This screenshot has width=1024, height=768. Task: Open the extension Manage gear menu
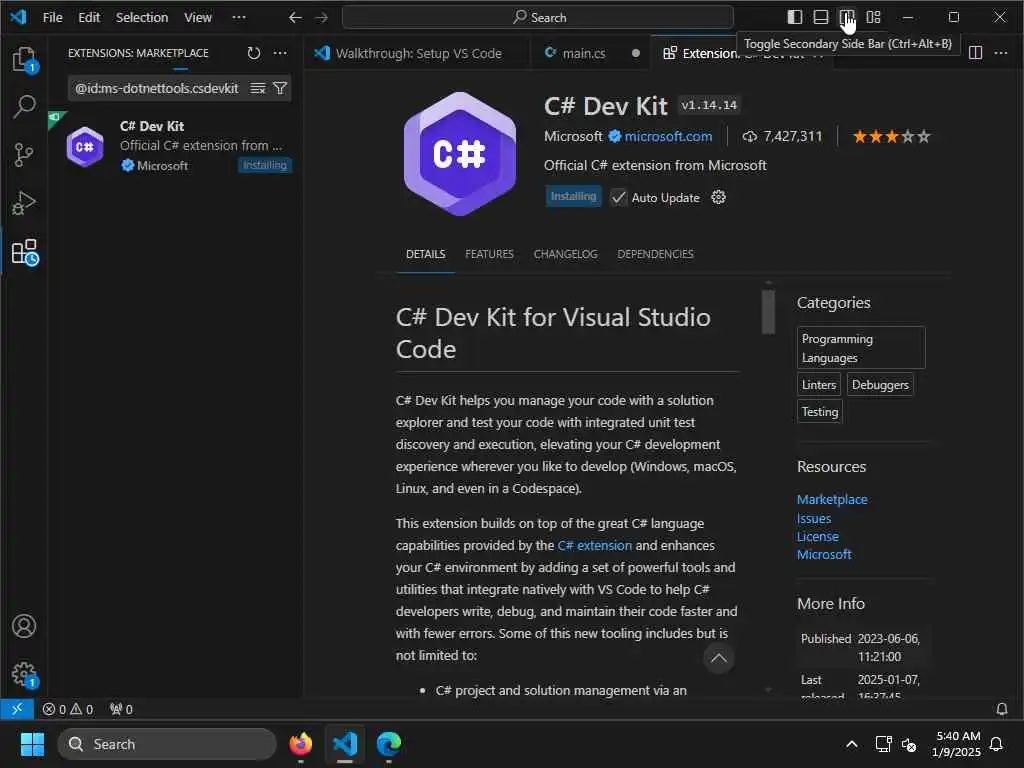718,197
